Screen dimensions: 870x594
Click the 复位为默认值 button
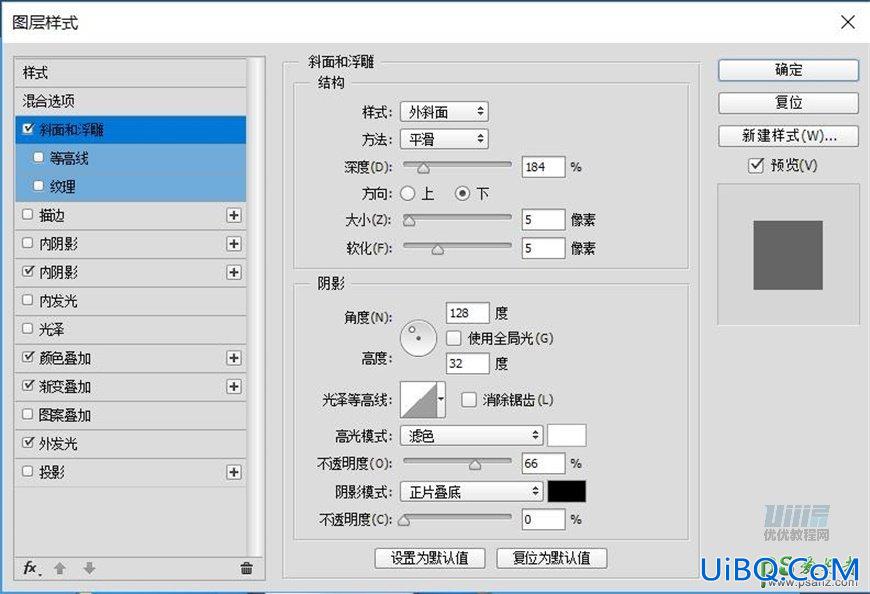pos(552,558)
